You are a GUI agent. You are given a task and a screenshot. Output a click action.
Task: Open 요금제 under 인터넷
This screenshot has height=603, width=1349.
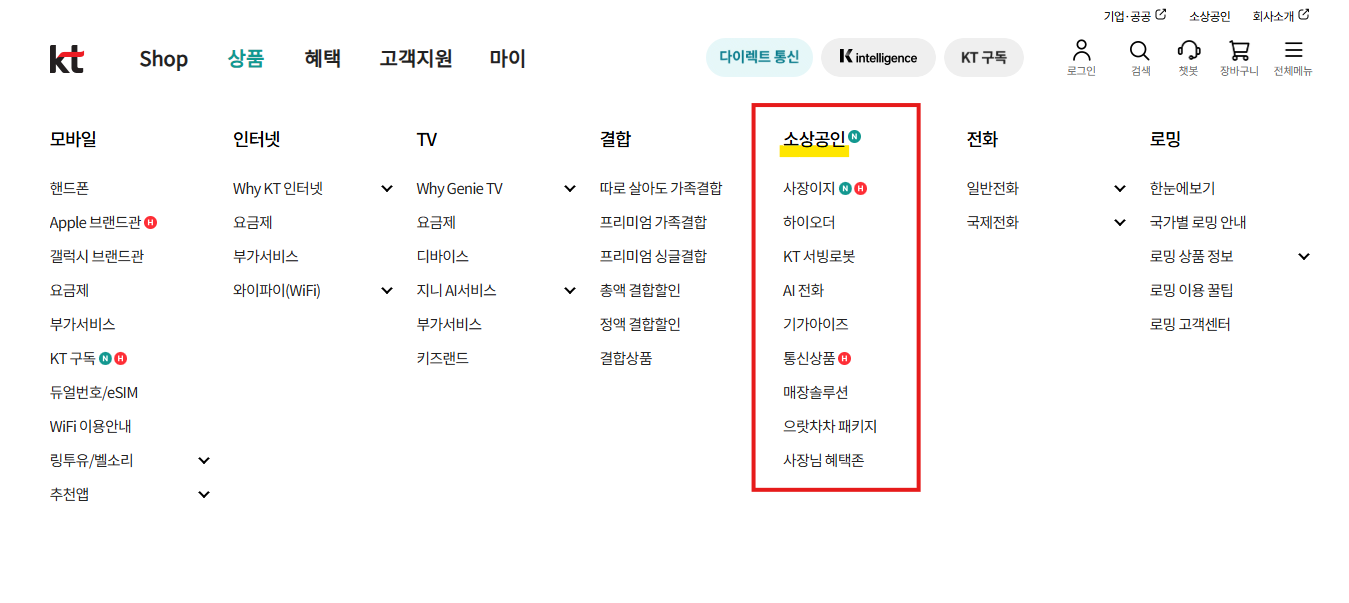[x=253, y=223]
